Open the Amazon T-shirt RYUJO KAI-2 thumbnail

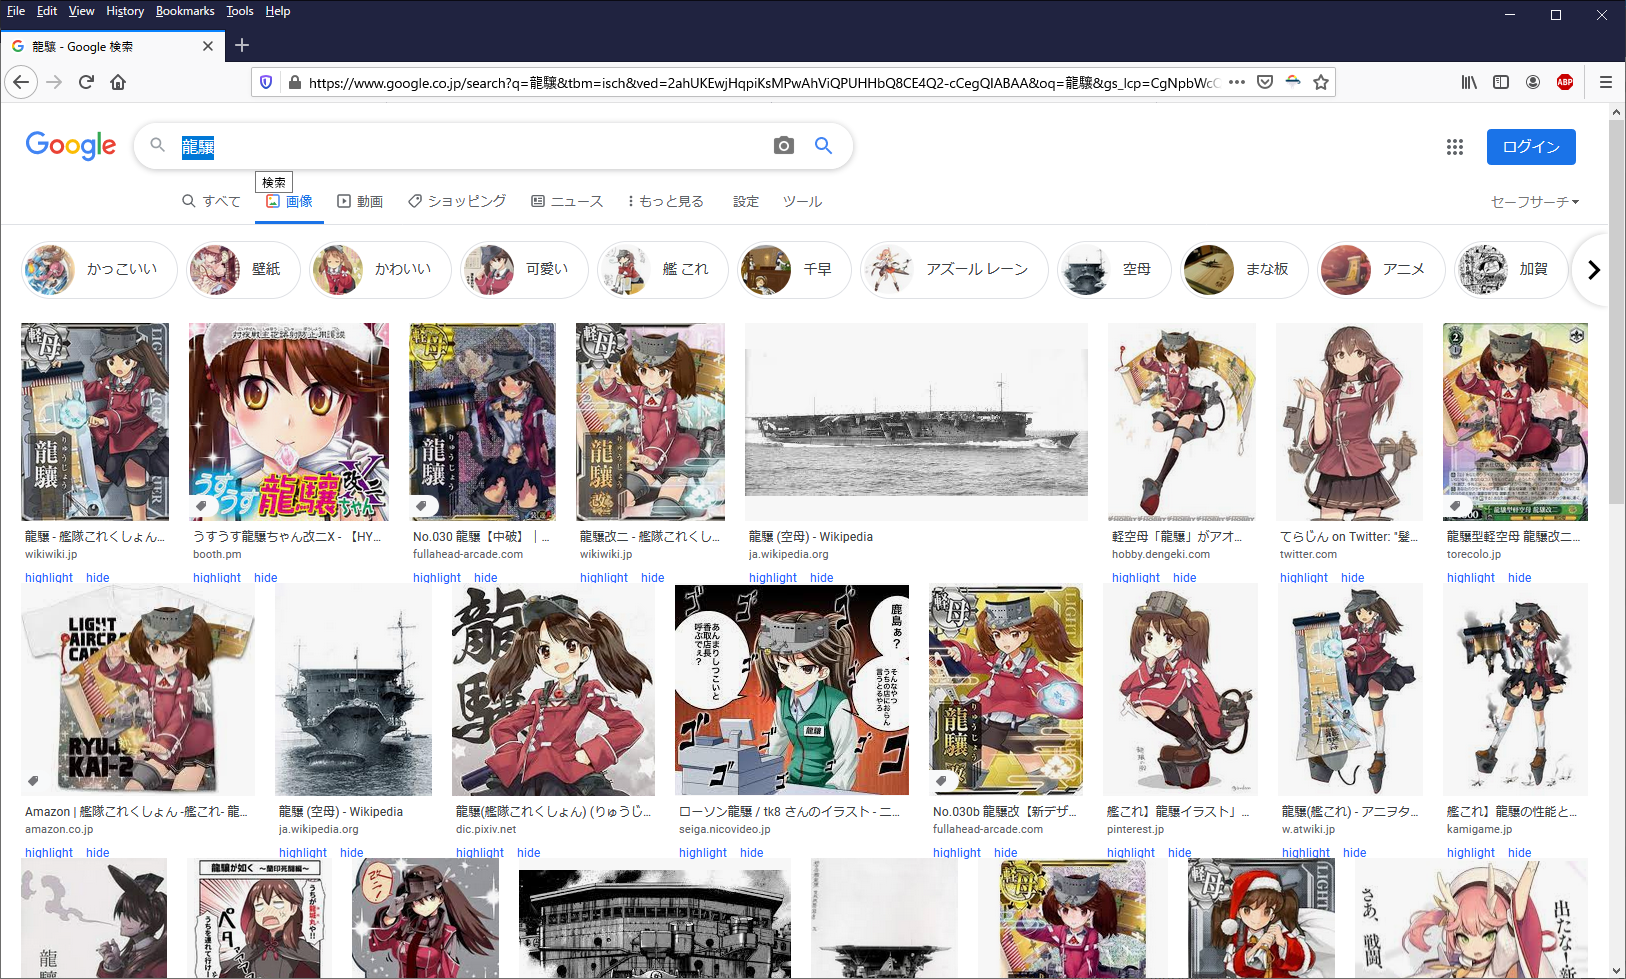[138, 690]
